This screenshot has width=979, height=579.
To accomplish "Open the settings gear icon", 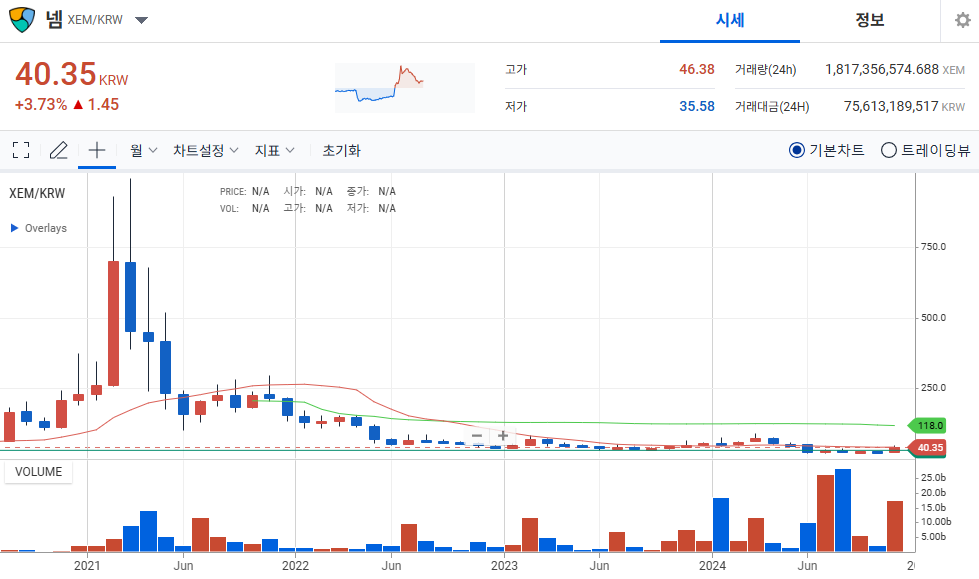I will [963, 21].
